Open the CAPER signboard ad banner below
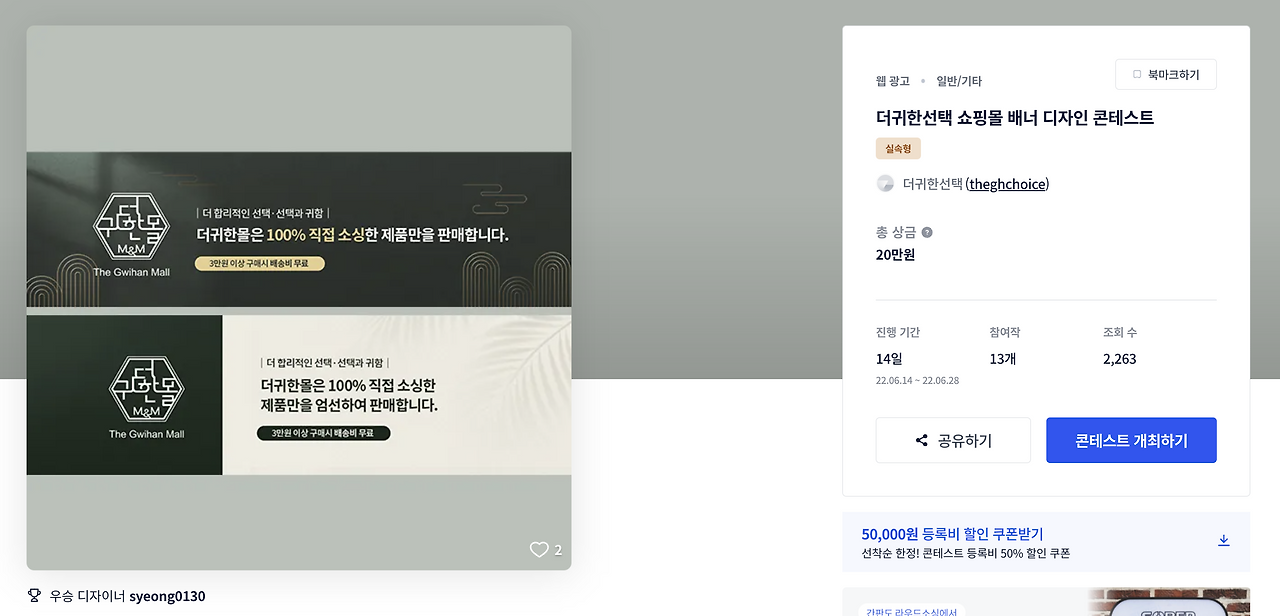The height and width of the screenshot is (616, 1280). click(x=1046, y=605)
